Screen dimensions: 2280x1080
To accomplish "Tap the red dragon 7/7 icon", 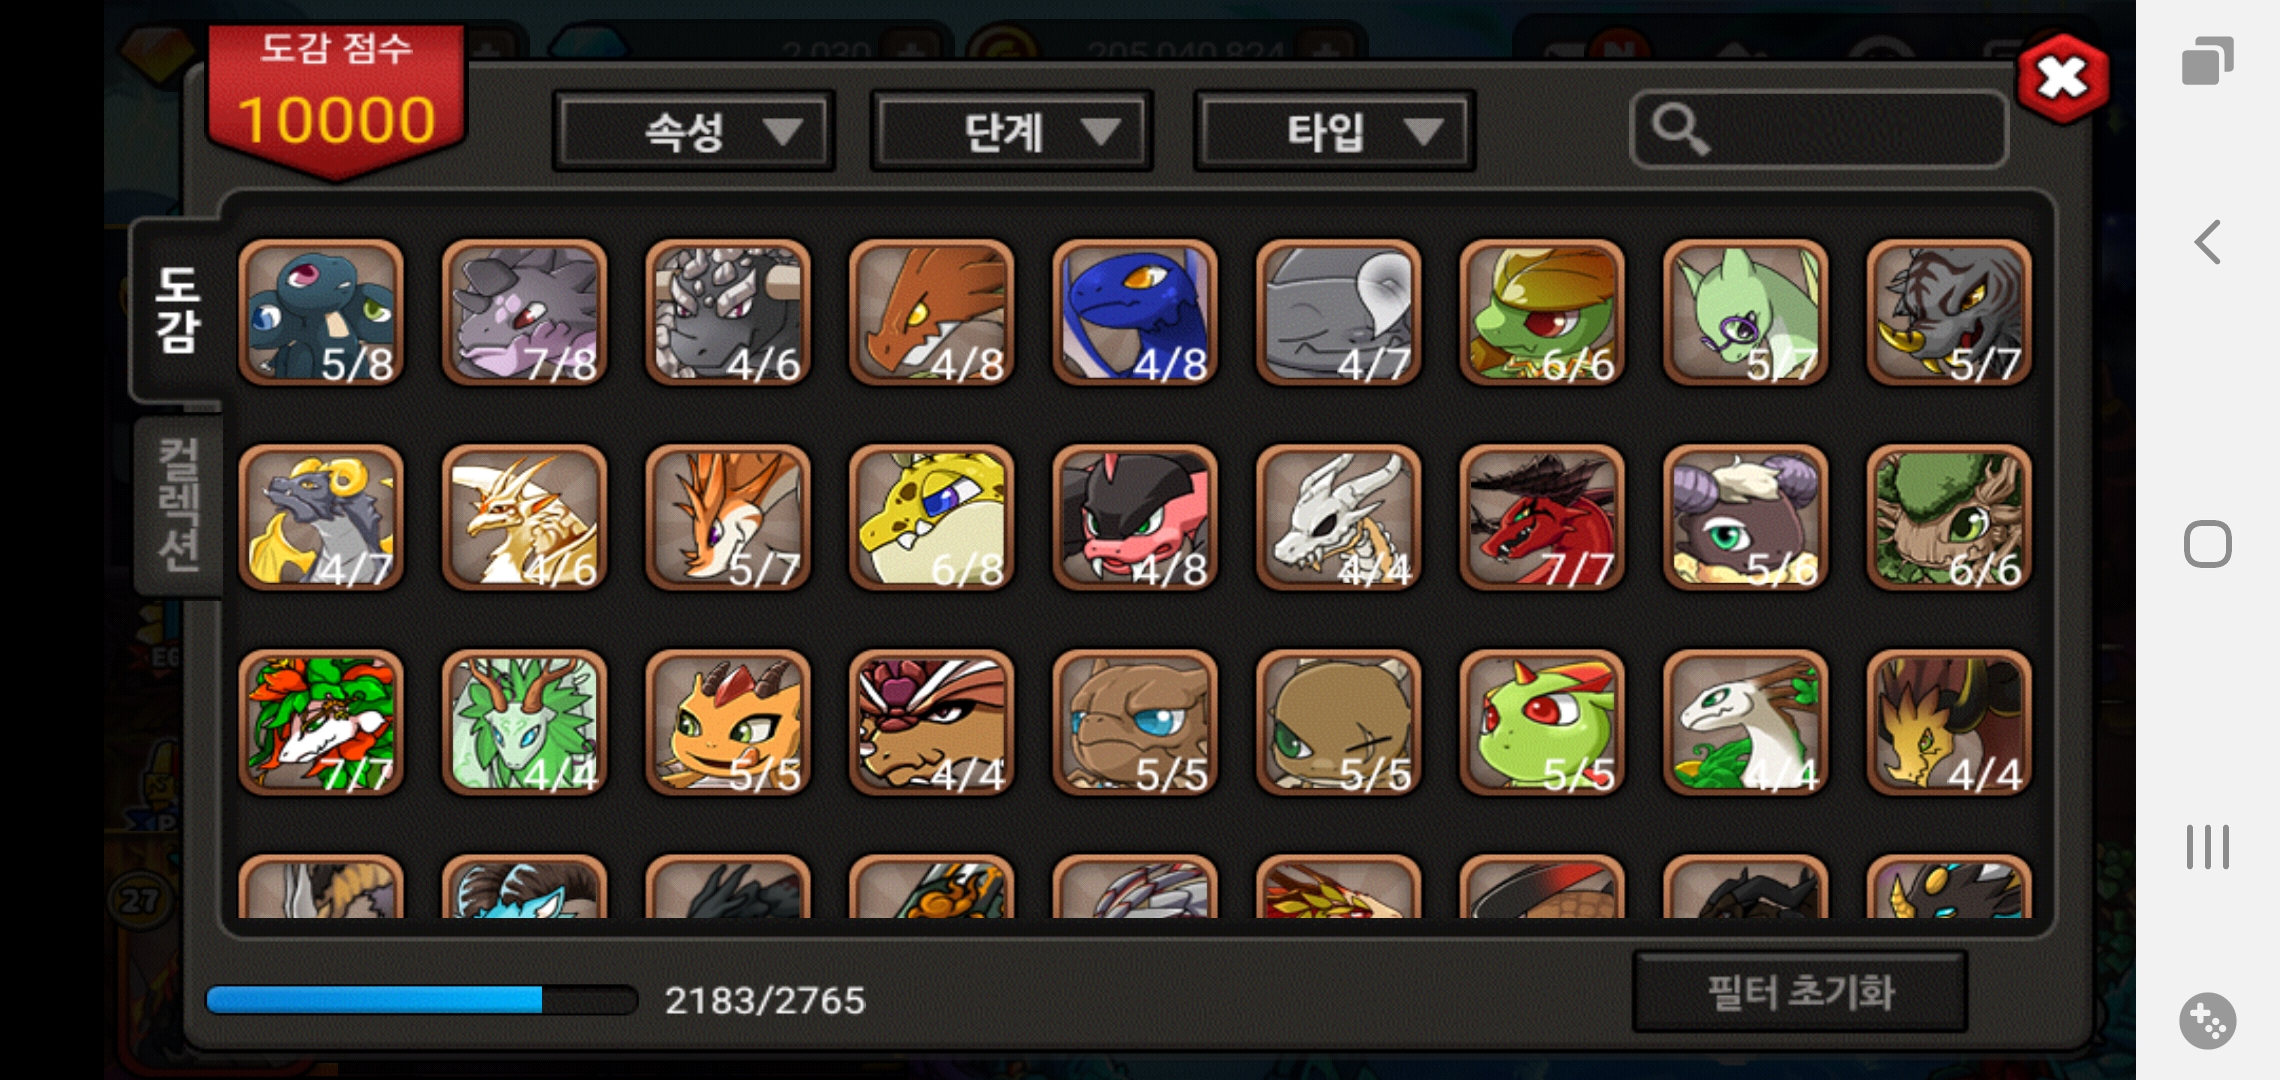I will point(1542,518).
